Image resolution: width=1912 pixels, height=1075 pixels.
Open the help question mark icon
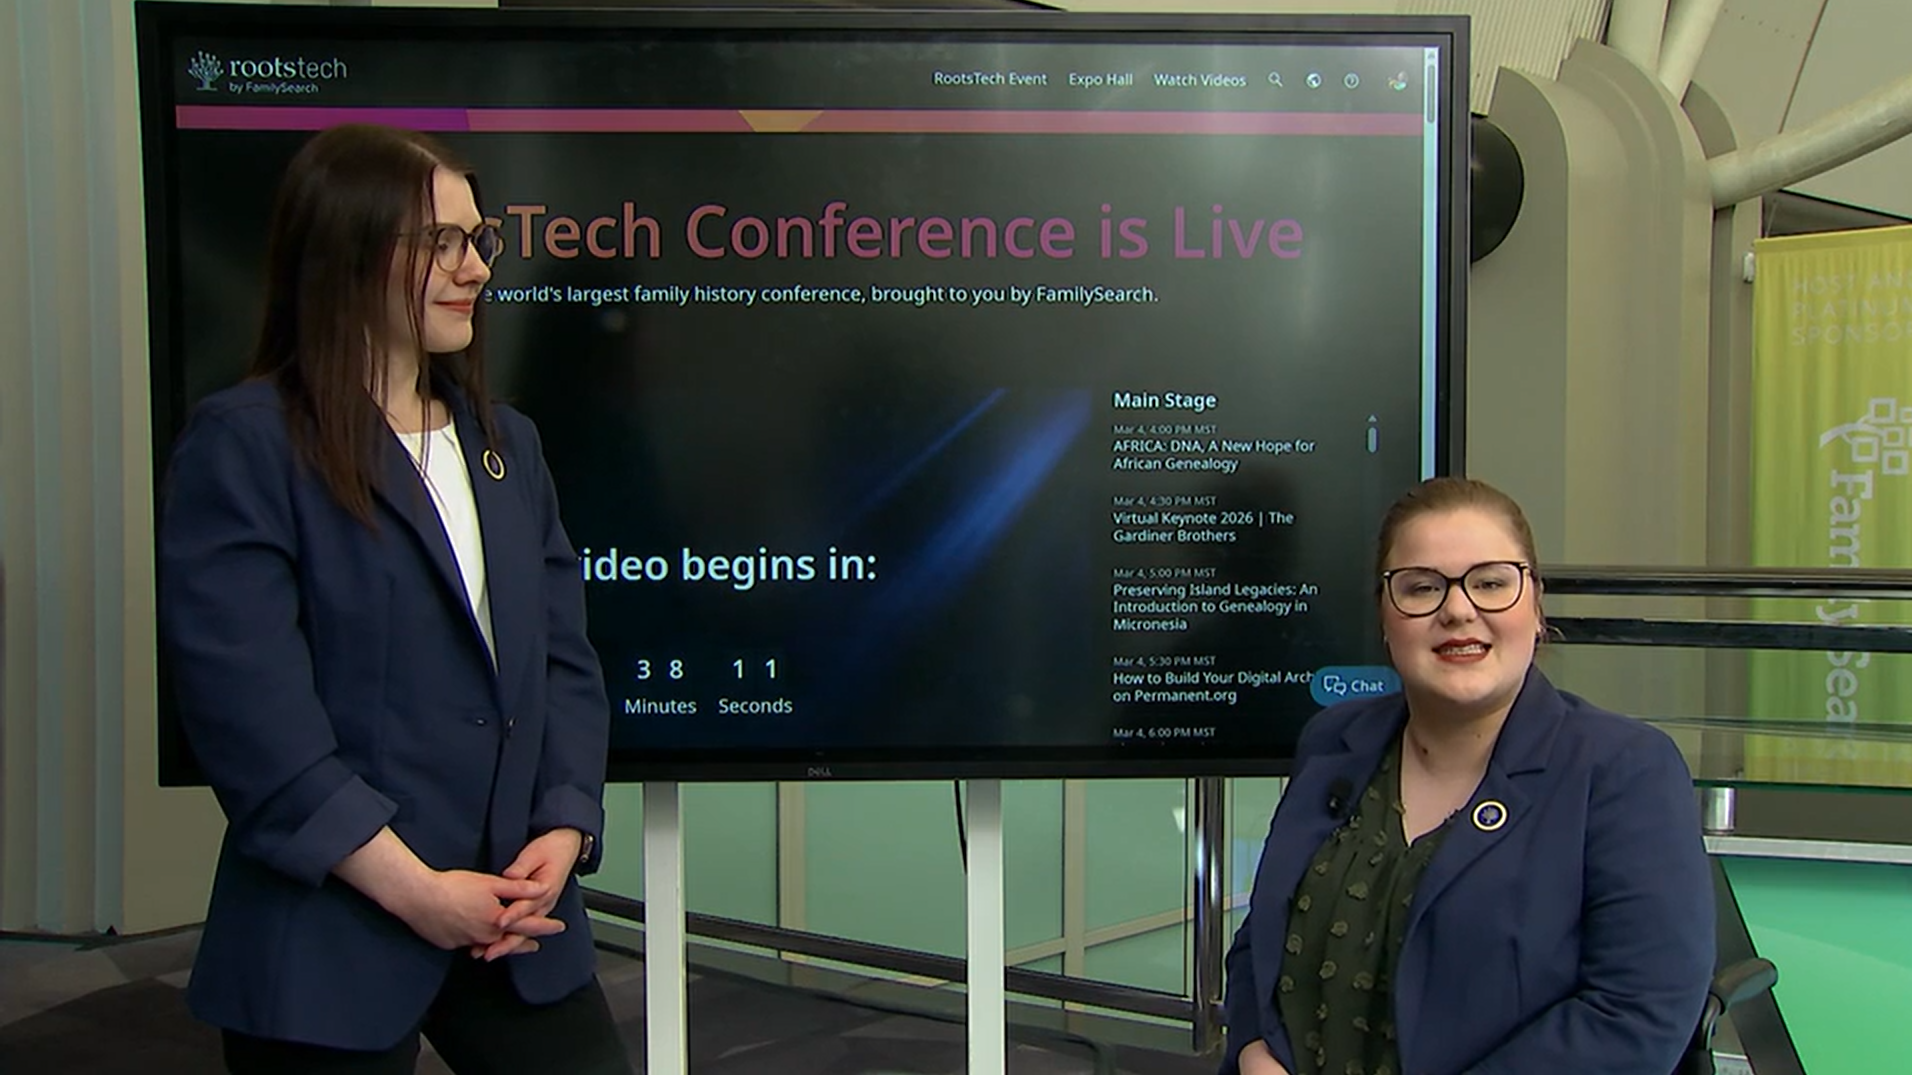pyautogui.click(x=1351, y=81)
